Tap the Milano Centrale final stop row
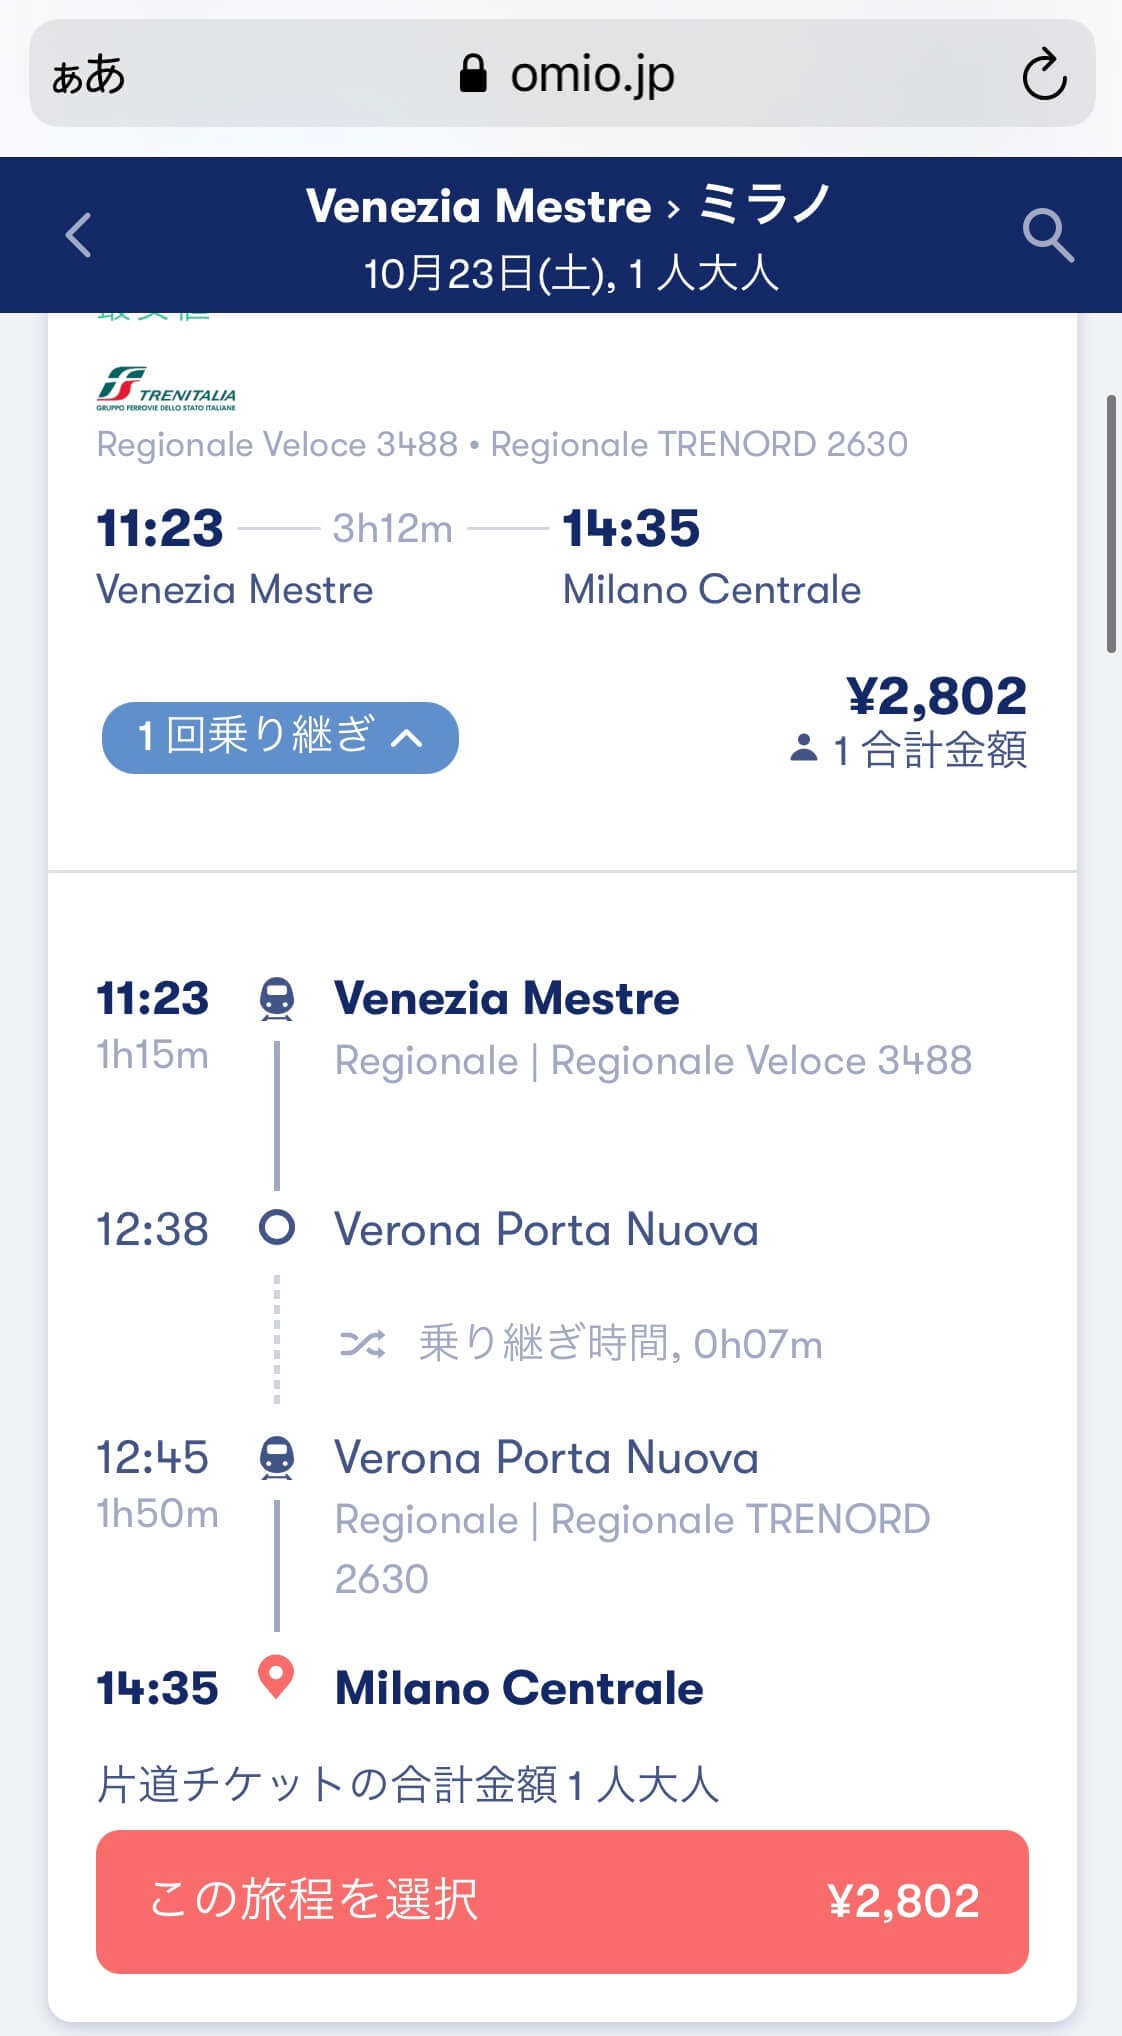The width and height of the screenshot is (1122, 2036). click(x=518, y=1688)
